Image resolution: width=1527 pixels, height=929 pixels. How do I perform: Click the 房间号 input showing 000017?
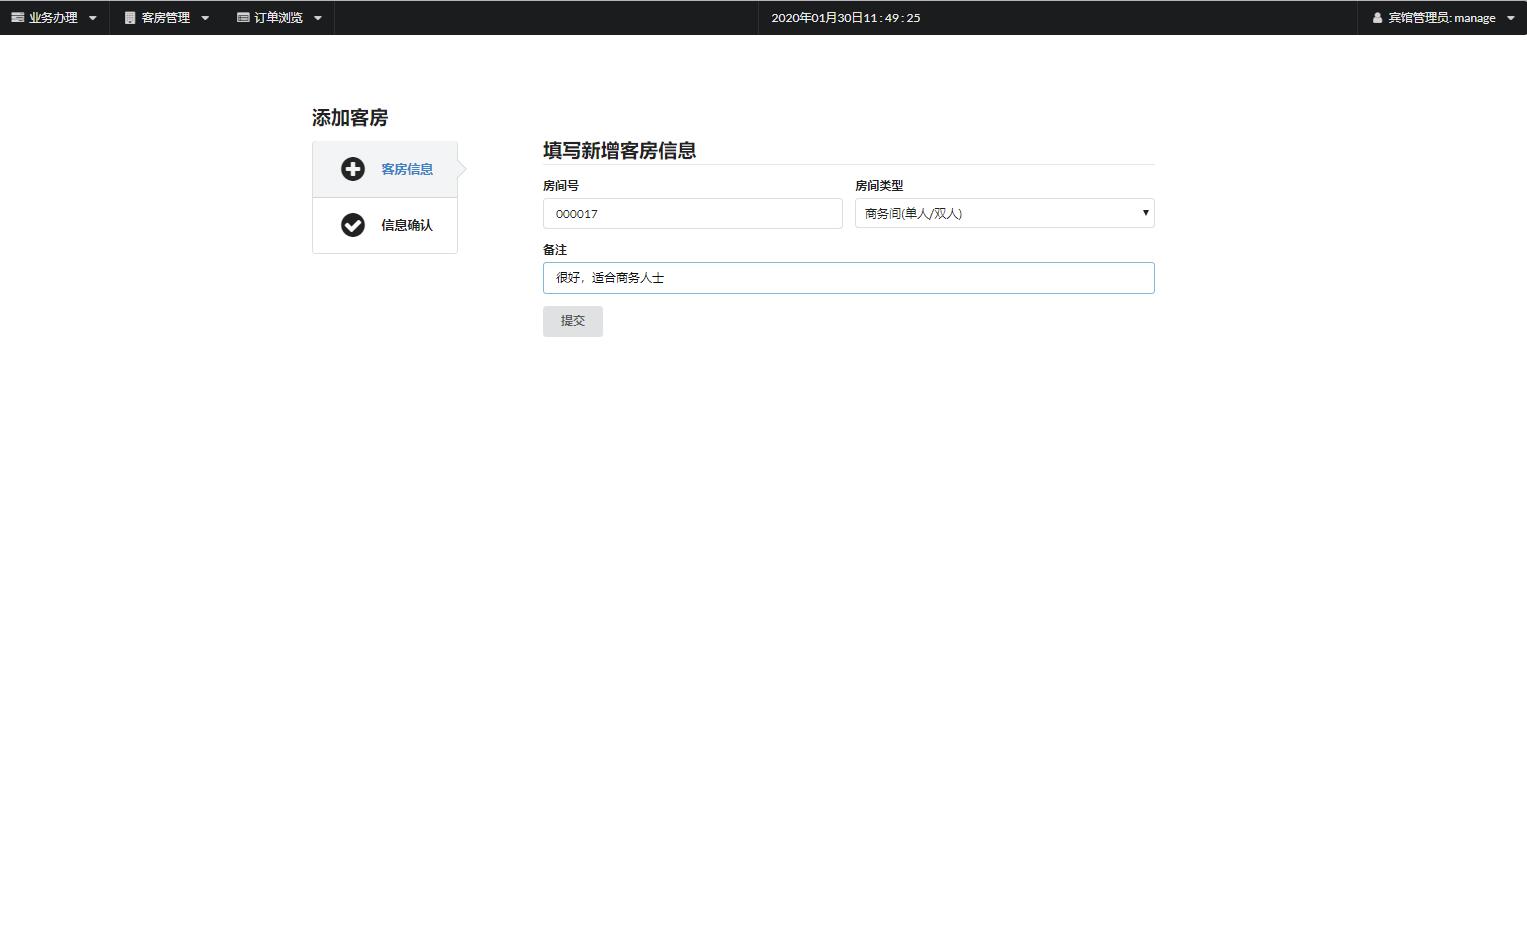[692, 213]
